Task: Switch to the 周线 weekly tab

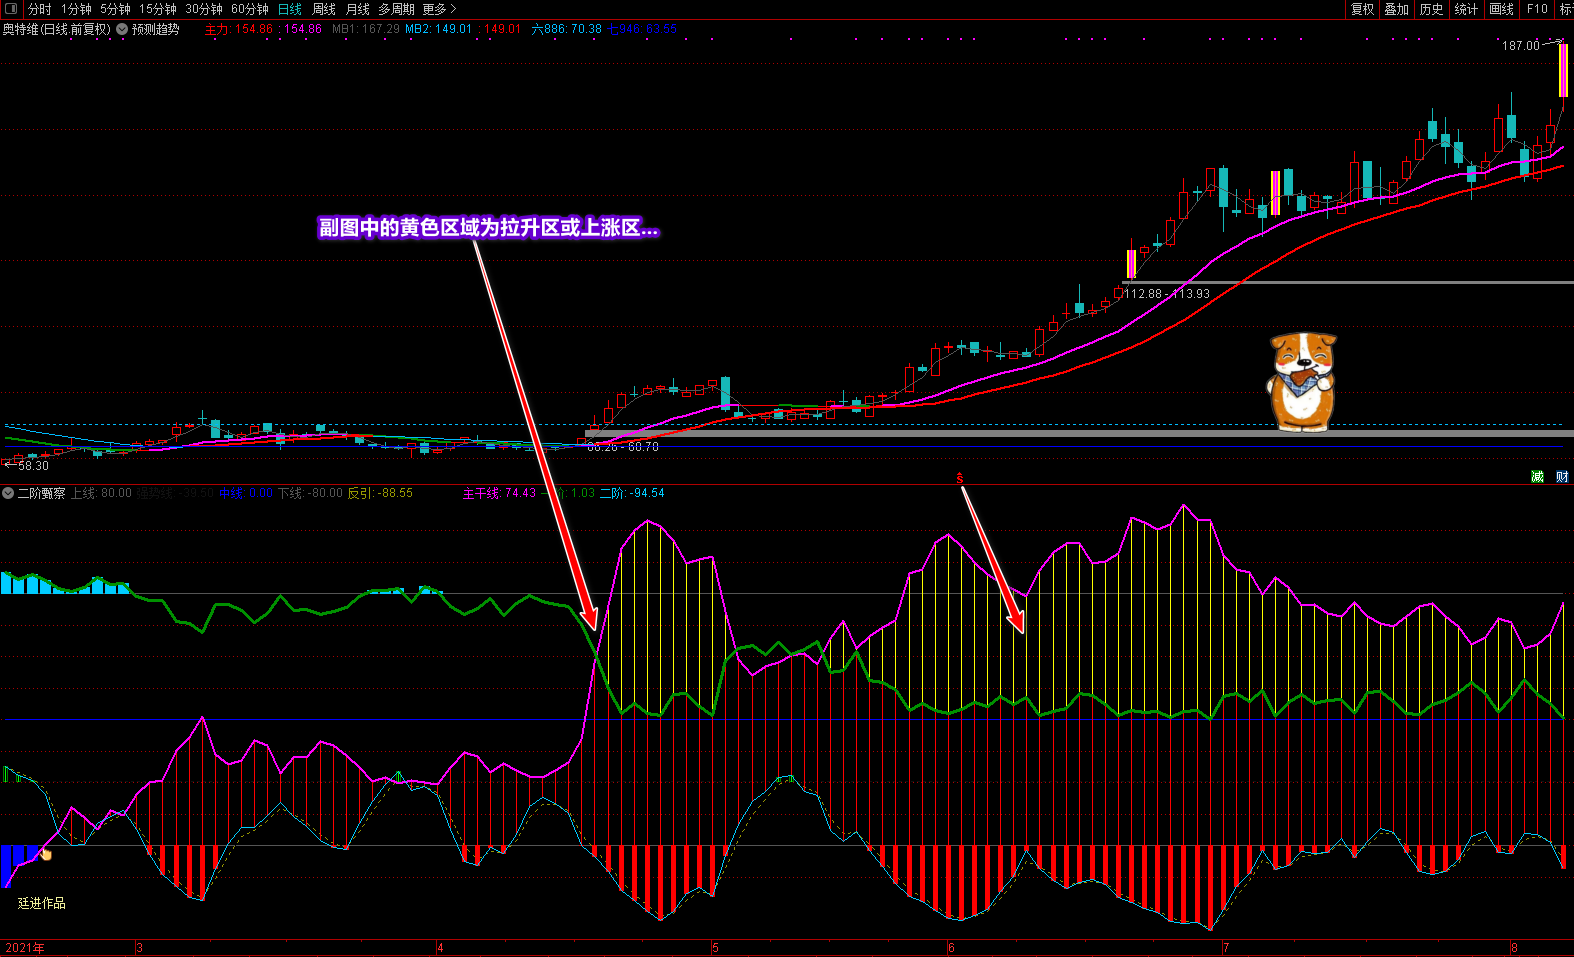Action: point(324,9)
